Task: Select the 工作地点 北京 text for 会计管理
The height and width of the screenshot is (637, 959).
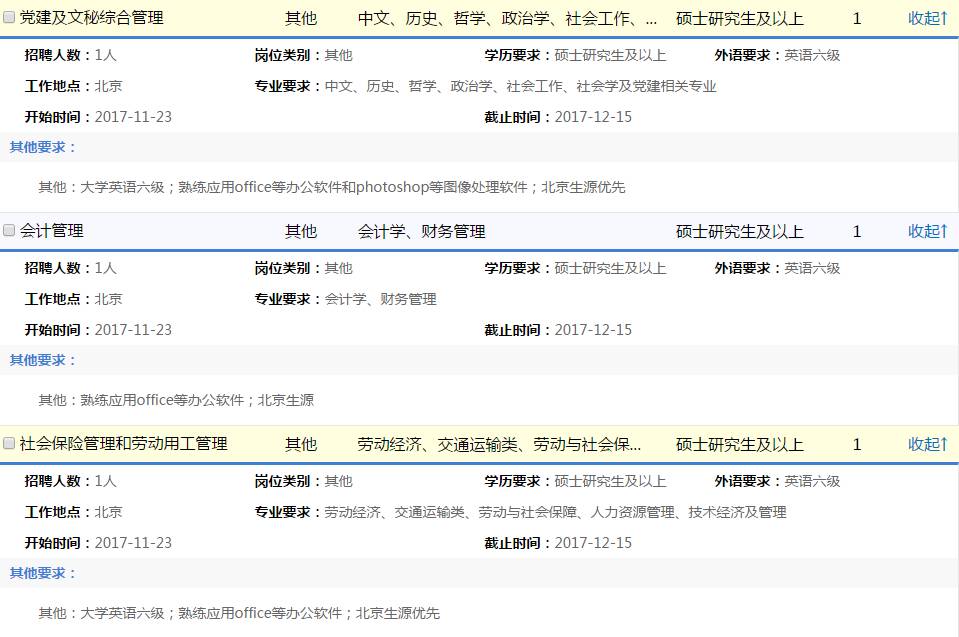Action: coord(108,298)
